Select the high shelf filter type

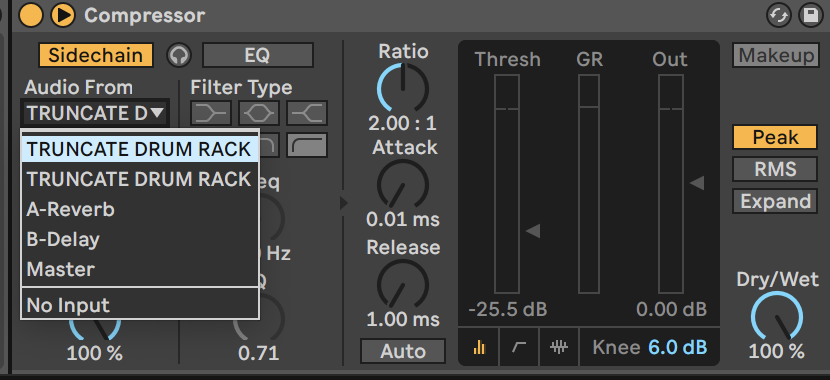[307, 113]
